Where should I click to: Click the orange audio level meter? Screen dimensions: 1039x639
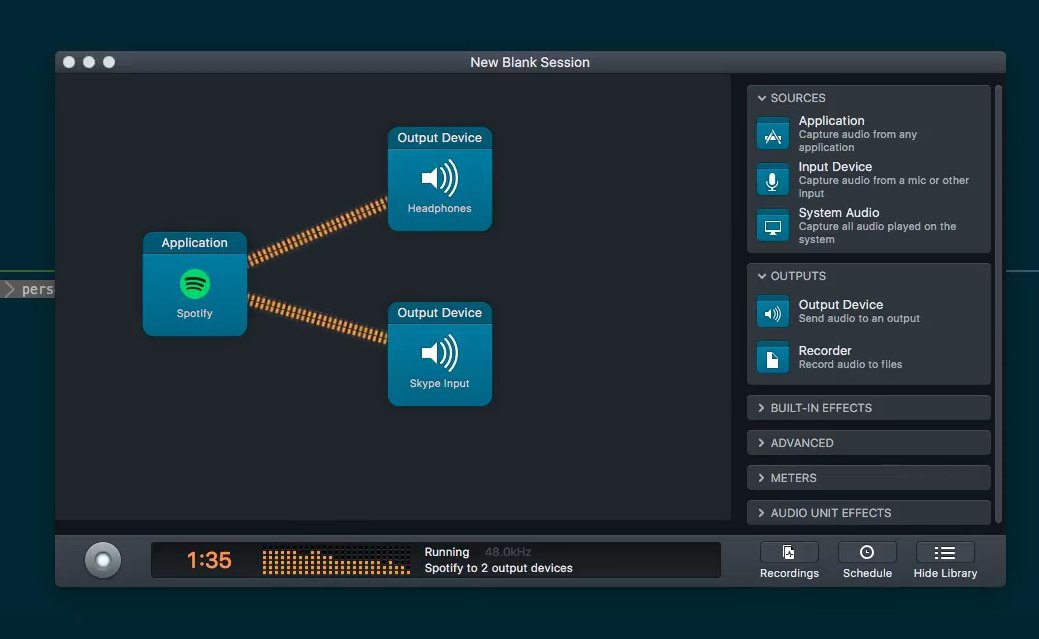pos(336,561)
